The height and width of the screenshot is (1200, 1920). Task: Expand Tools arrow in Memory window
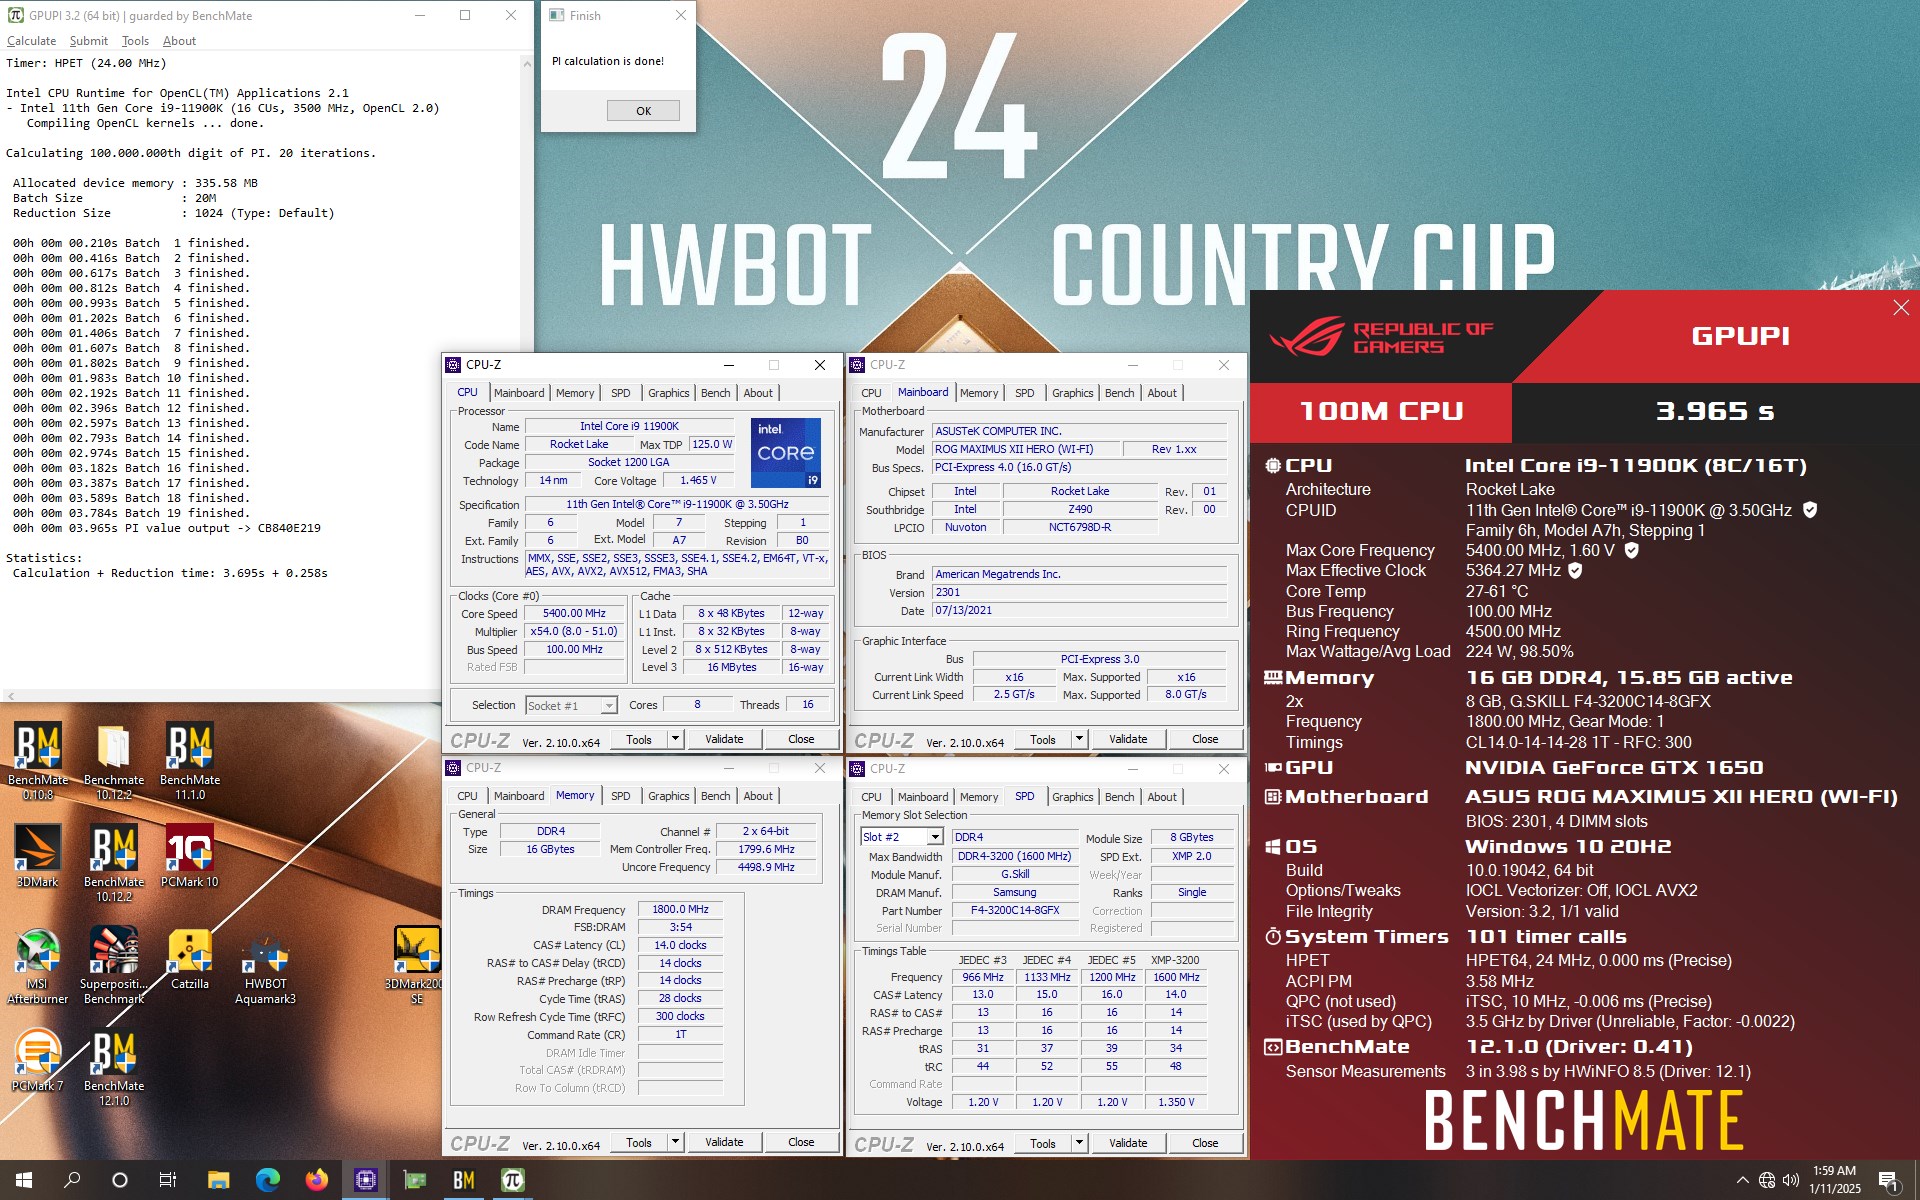tap(675, 1142)
